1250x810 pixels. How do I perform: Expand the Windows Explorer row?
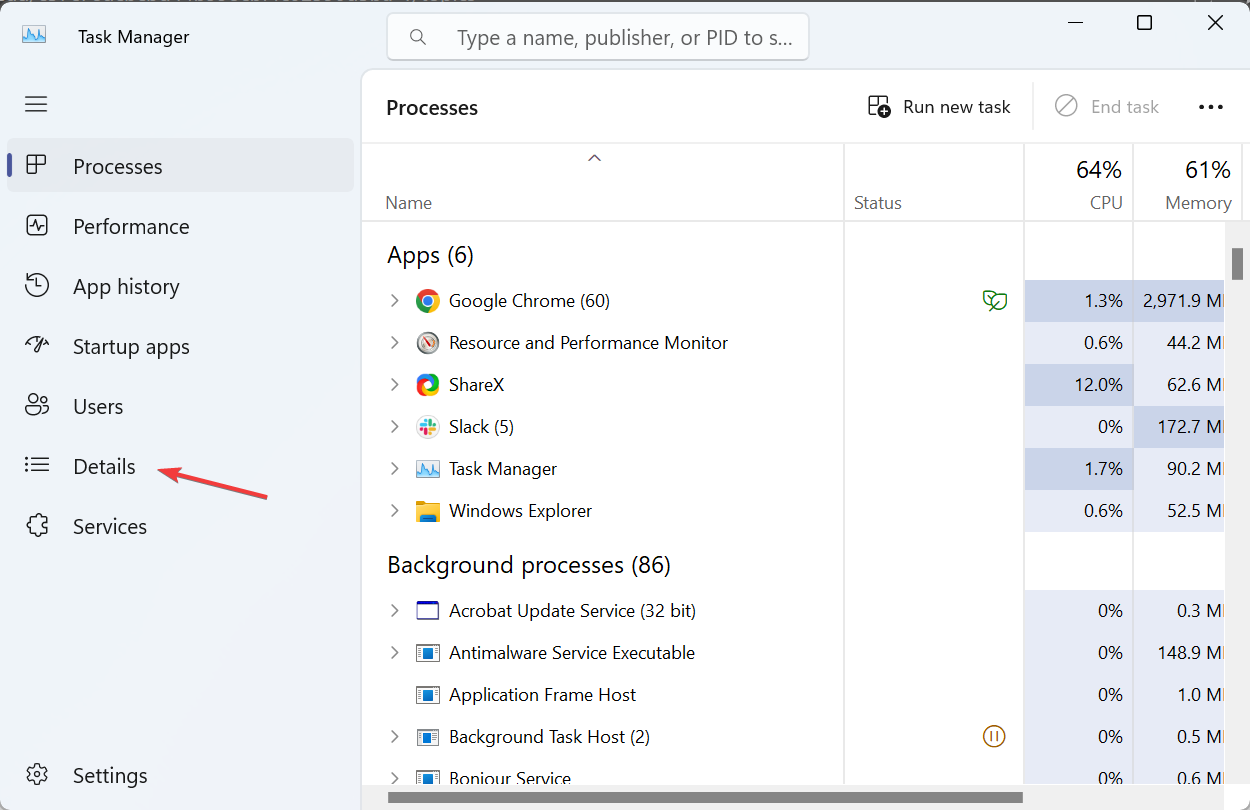(x=394, y=511)
